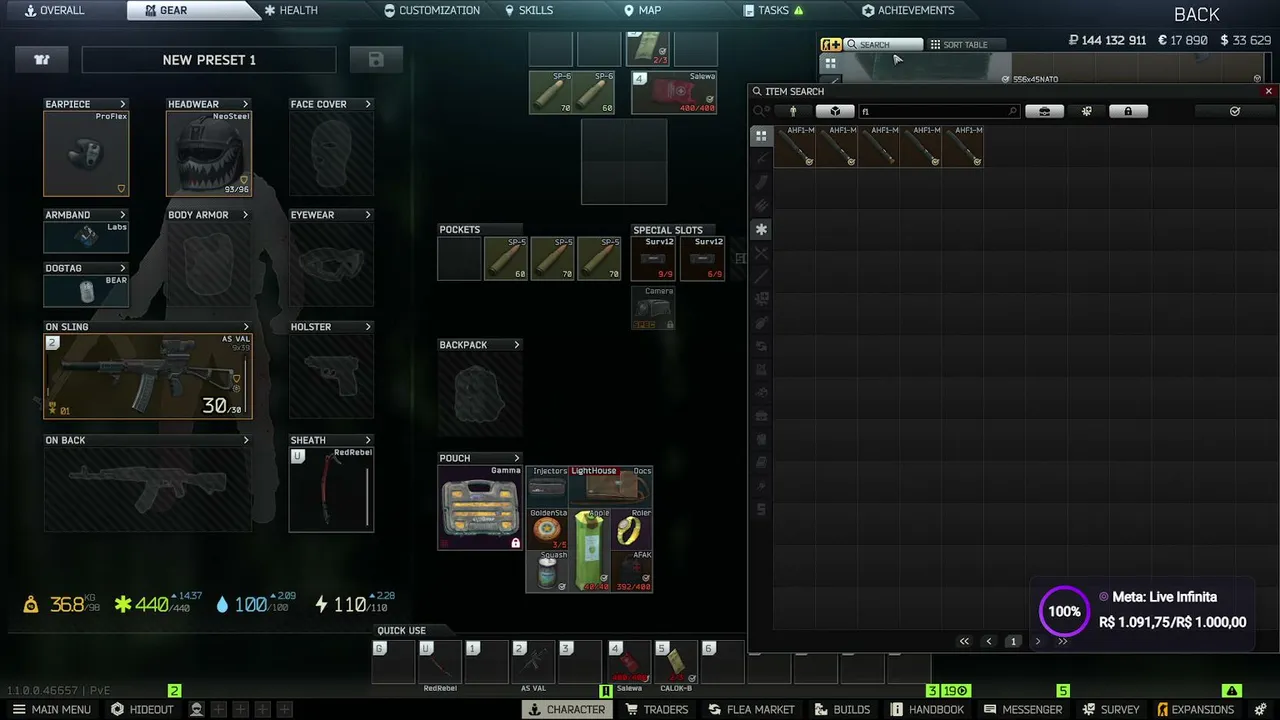This screenshot has height=720, width=1280.
Task: Select the Roler watch in pouch
Action: point(632,529)
